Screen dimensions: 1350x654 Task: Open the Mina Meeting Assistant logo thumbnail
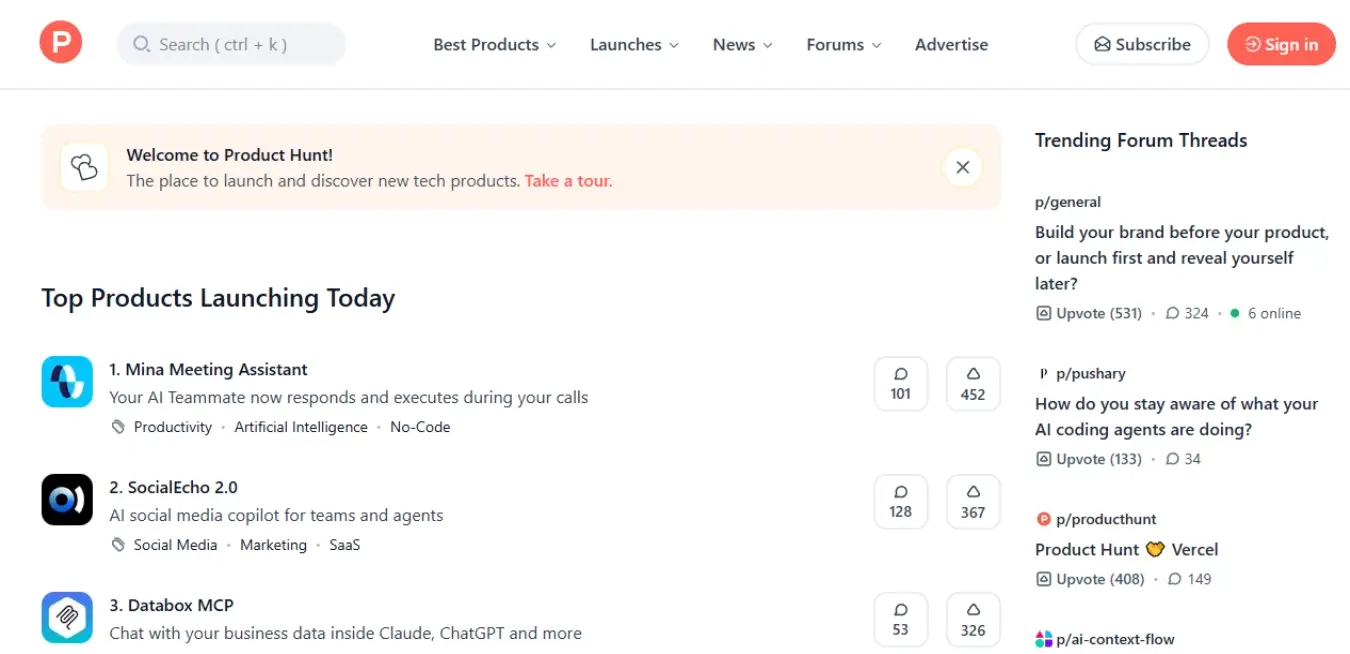coord(67,382)
